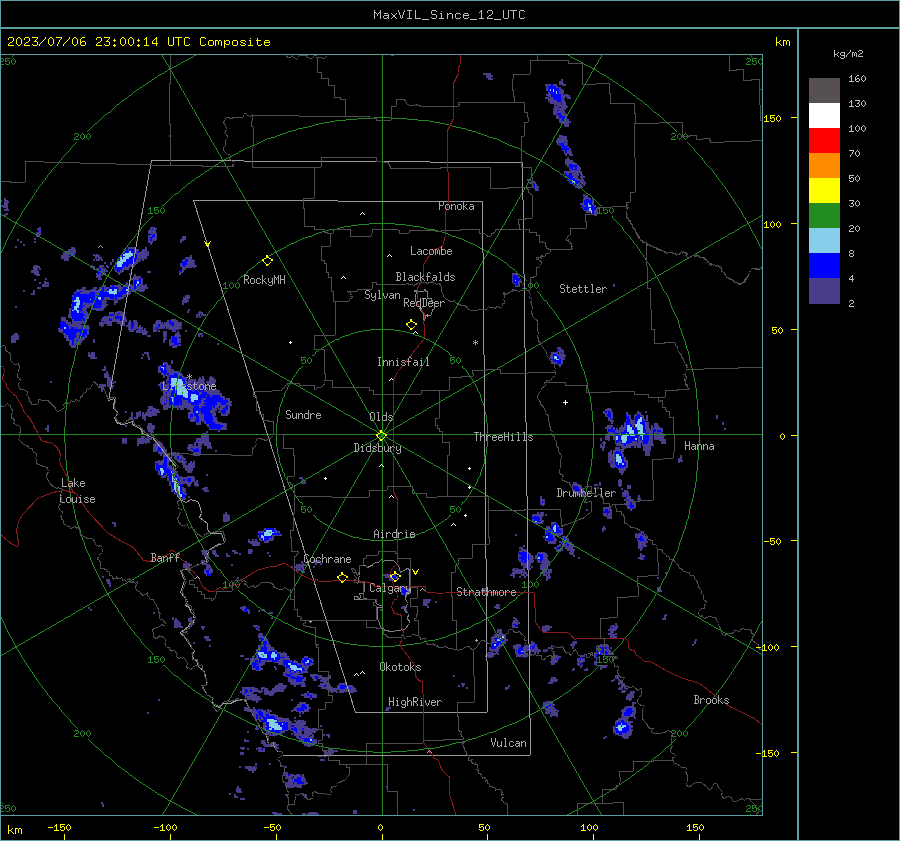Click the Lake Louise label
900x841 pixels.
[77, 491]
